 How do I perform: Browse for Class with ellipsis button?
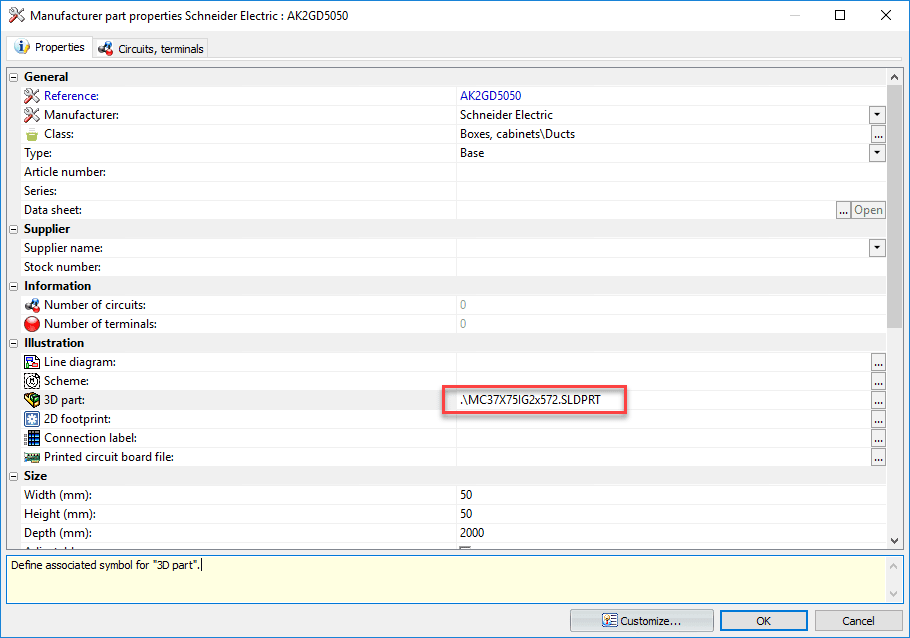878,135
